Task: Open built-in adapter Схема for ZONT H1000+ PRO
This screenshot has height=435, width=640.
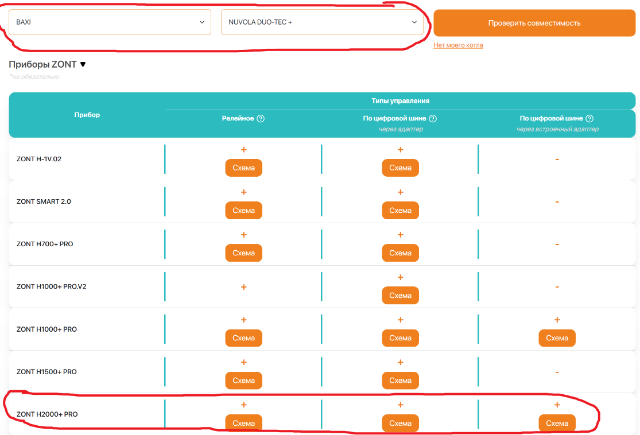Action: click(x=557, y=338)
